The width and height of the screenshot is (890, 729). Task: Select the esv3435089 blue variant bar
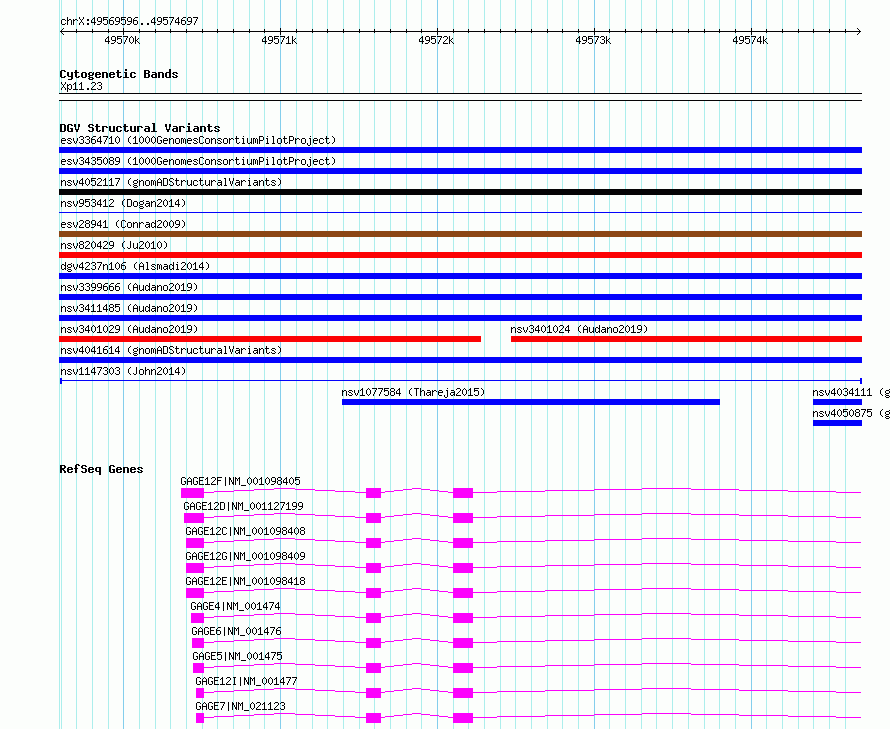tap(460, 171)
